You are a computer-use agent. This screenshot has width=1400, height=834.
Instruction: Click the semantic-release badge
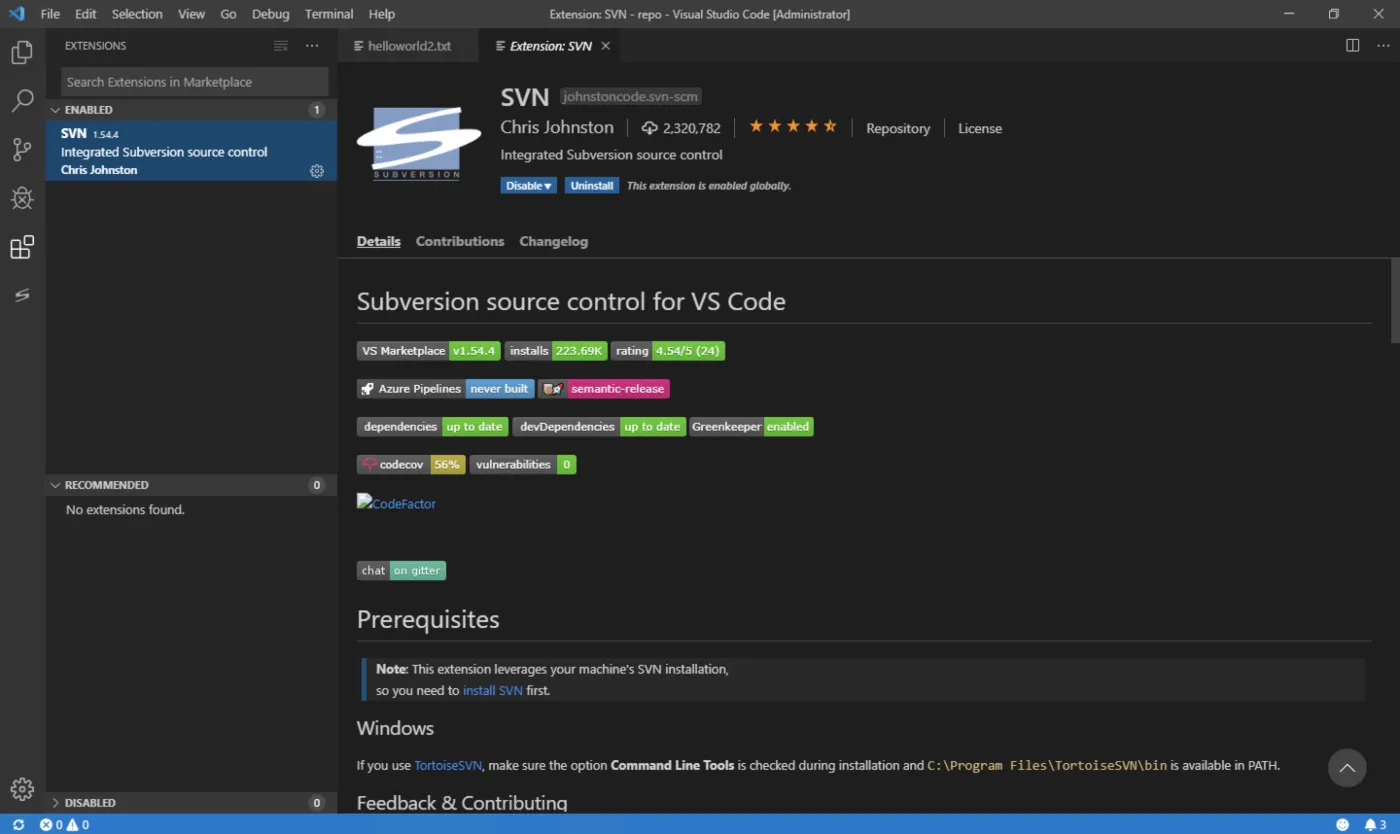(x=604, y=389)
